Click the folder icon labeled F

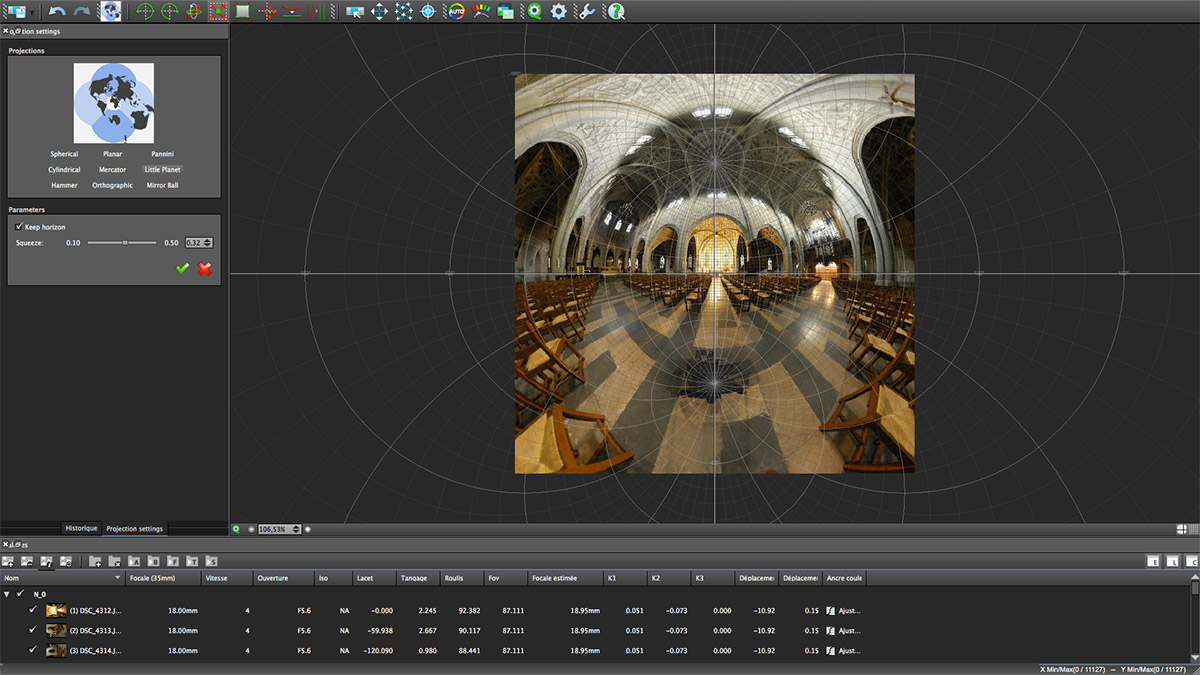click(x=172, y=561)
